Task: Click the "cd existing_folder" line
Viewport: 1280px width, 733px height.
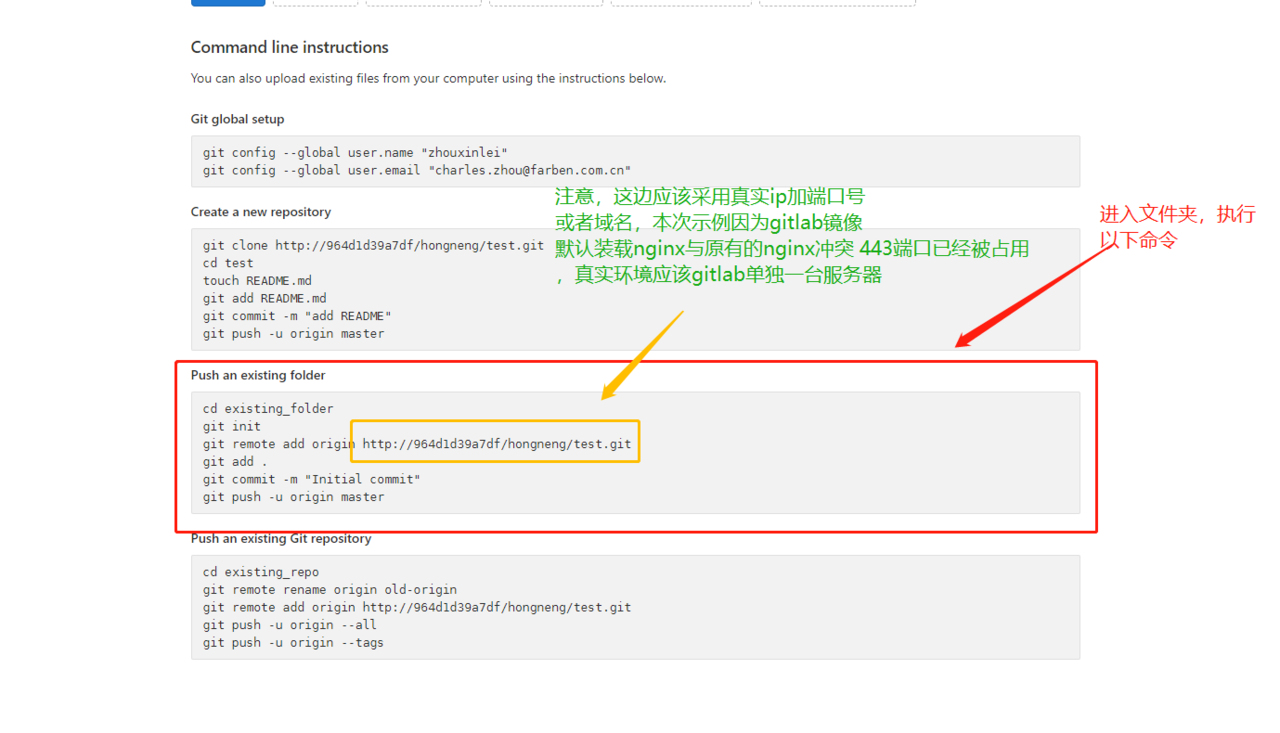Action: click(x=268, y=409)
